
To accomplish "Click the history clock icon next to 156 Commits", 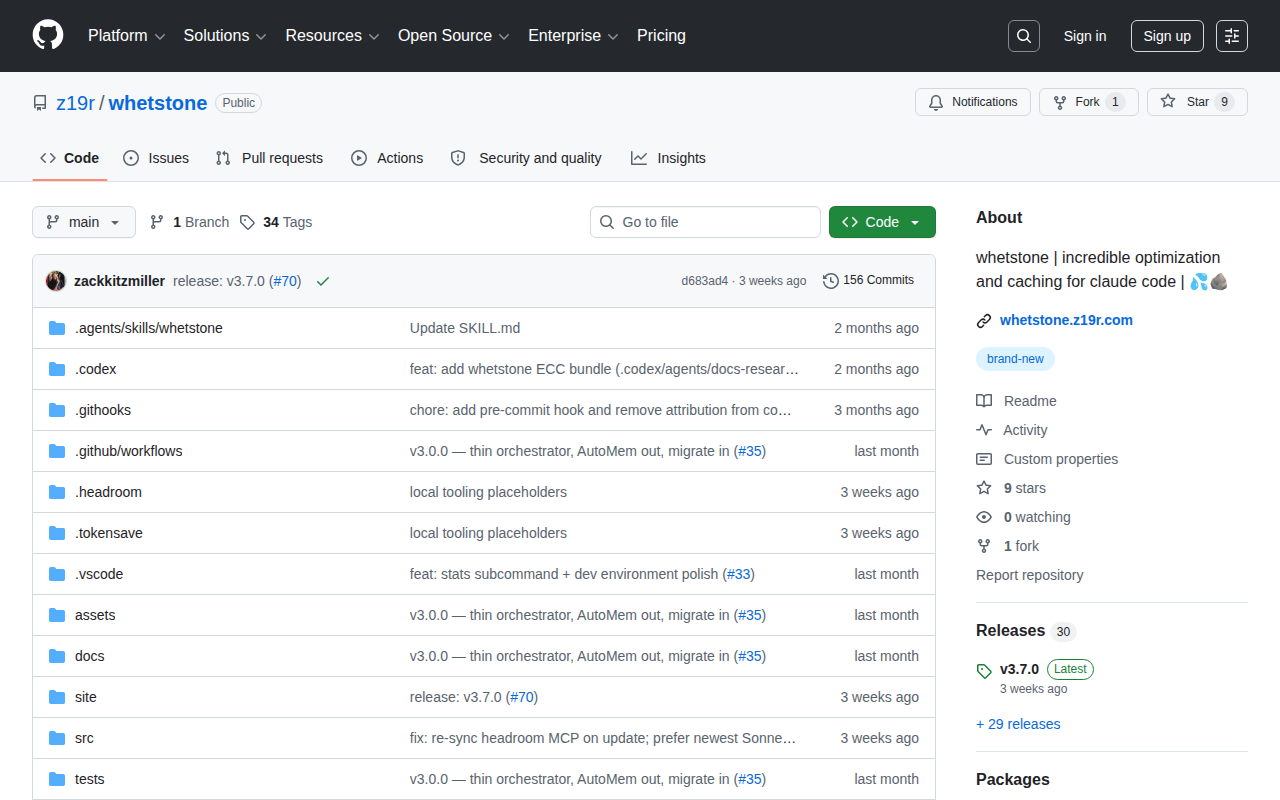I will 831,281.
